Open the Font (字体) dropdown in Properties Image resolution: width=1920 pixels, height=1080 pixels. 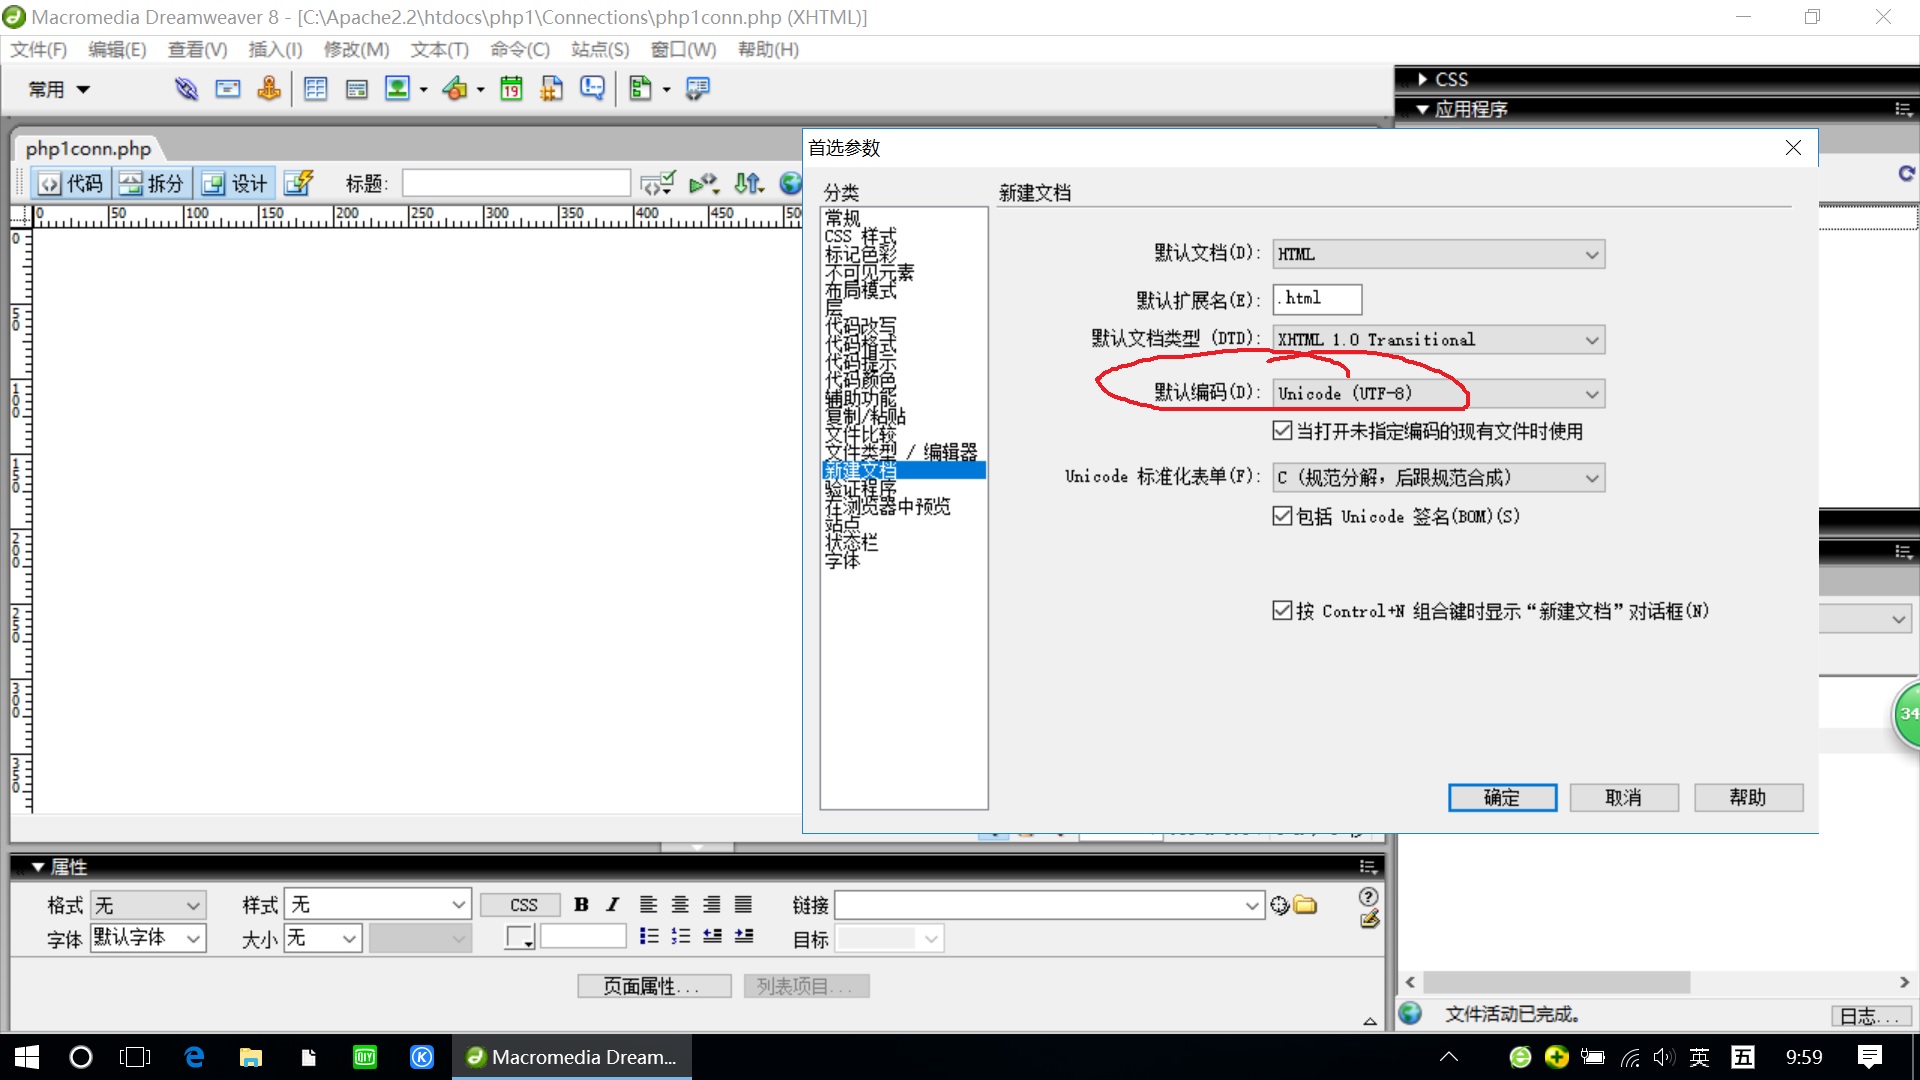pyautogui.click(x=148, y=937)
